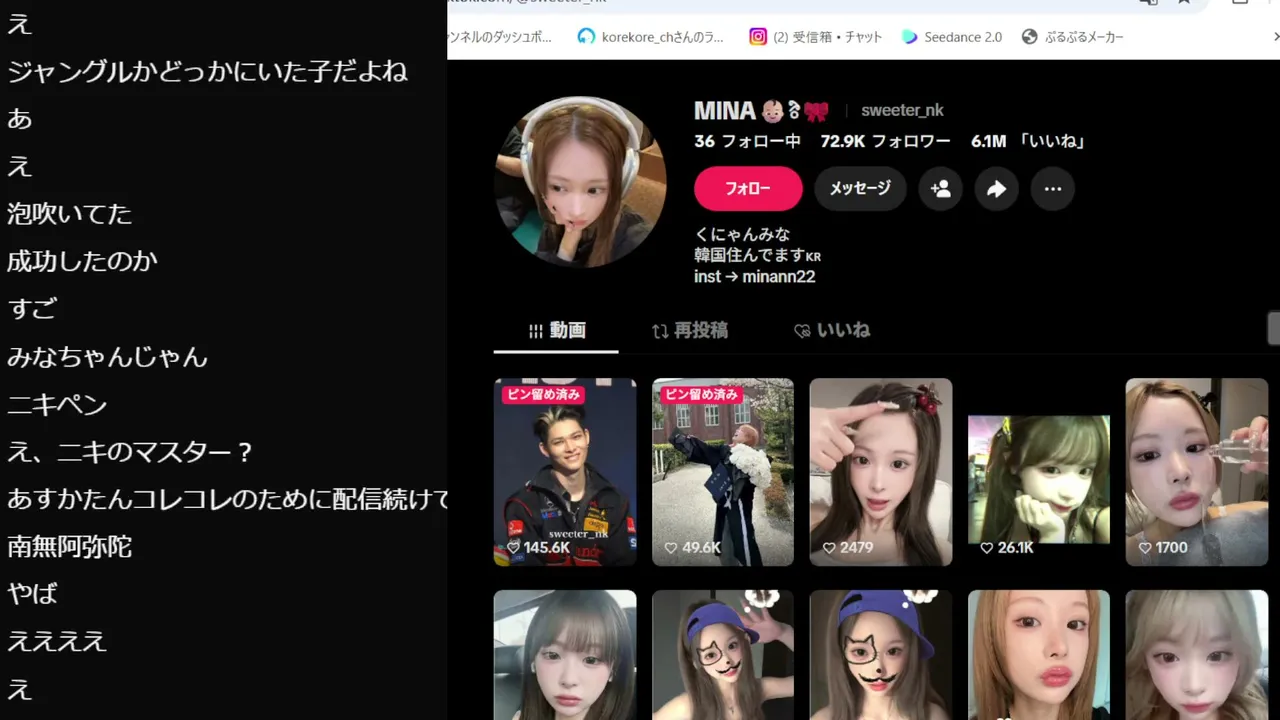Open the ぷるぷるメーカー bookmark
The image size is (1280, 720).
1073,37
